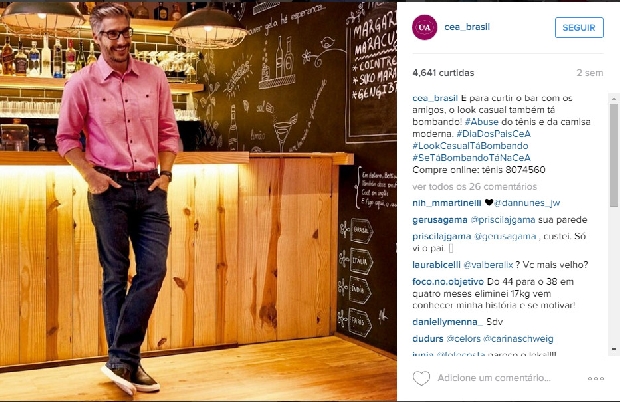
Task: Open the #Abuse hashtag
Action: (x=481, y=122)
